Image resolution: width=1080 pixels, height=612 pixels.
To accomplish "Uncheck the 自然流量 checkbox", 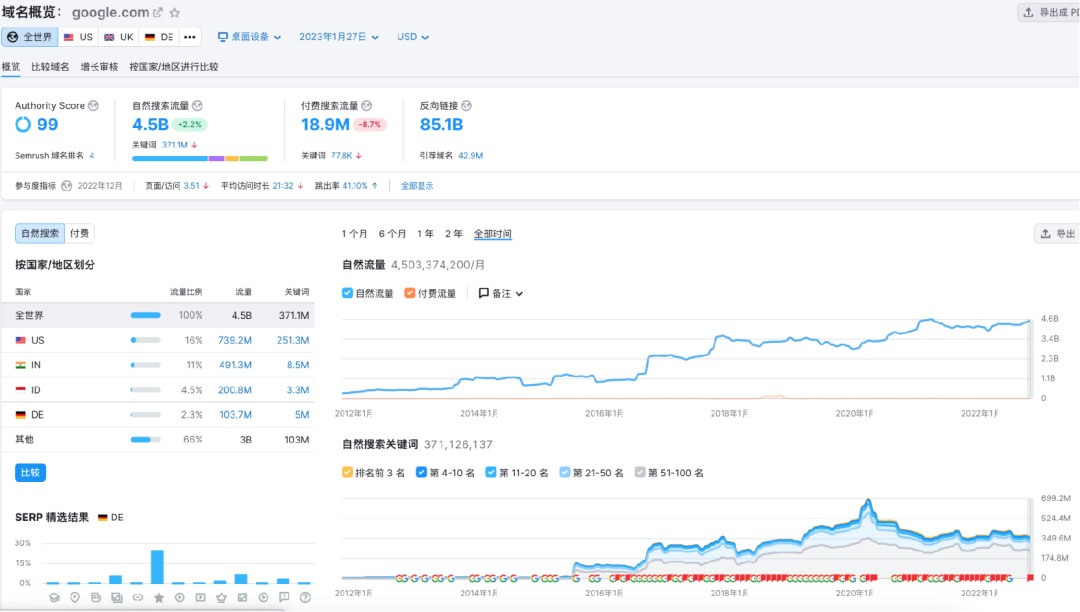I will [x=347, y=294].
